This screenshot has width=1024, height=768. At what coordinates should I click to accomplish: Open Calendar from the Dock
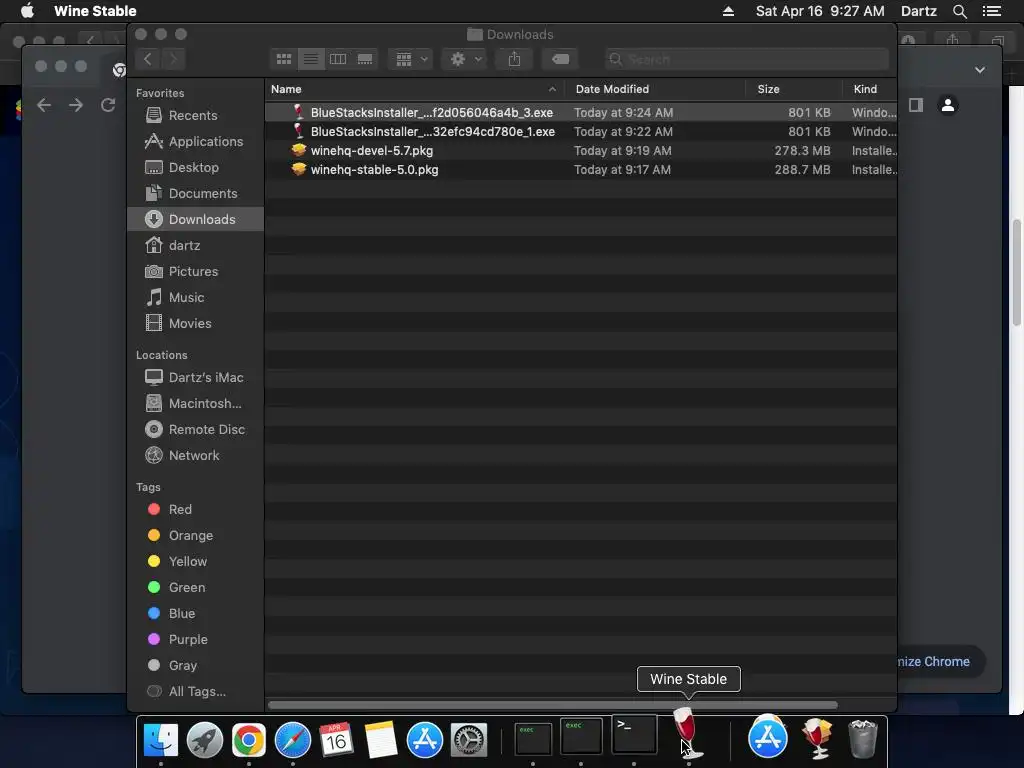pos(336,740)
